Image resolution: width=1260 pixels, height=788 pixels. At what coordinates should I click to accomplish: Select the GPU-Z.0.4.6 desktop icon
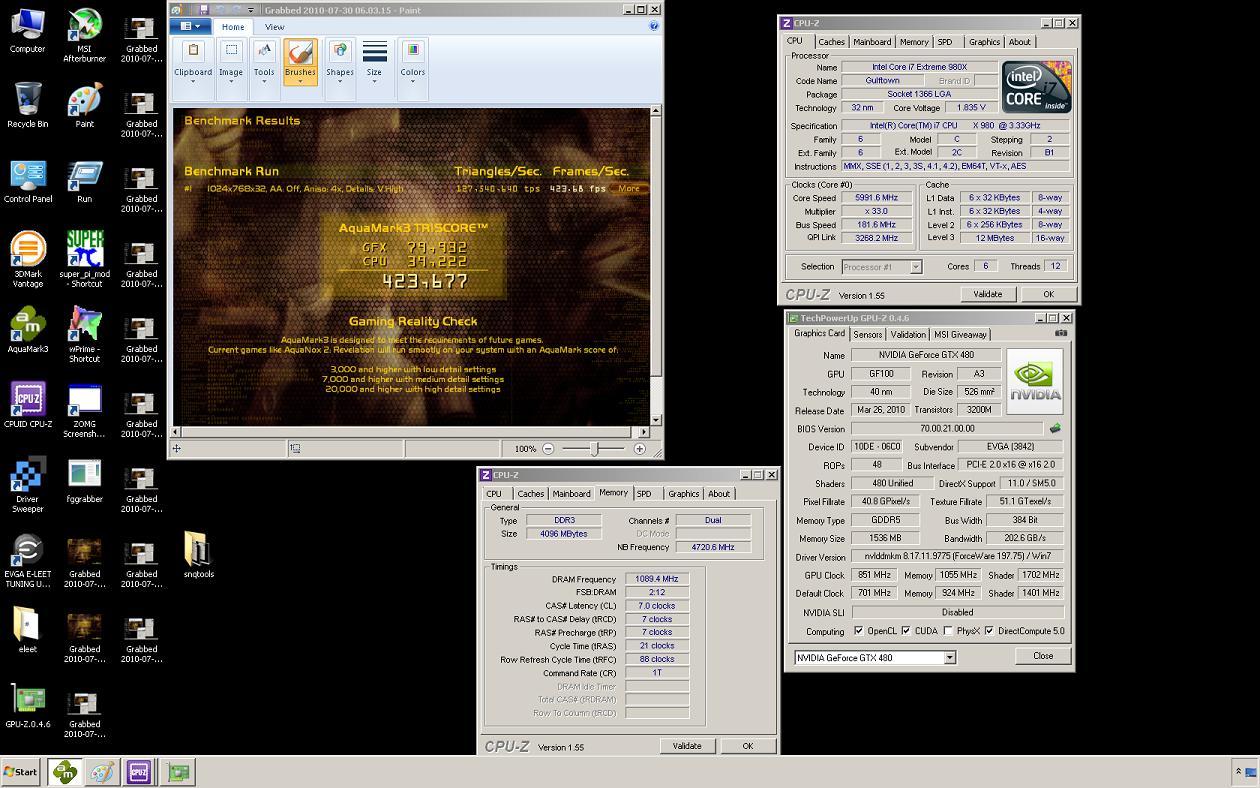(27, 705)
